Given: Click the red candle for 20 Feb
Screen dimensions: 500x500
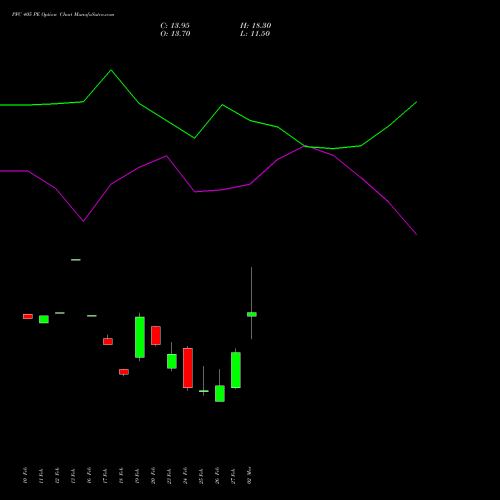Looking at the screenshot, I should pos(156,335).
